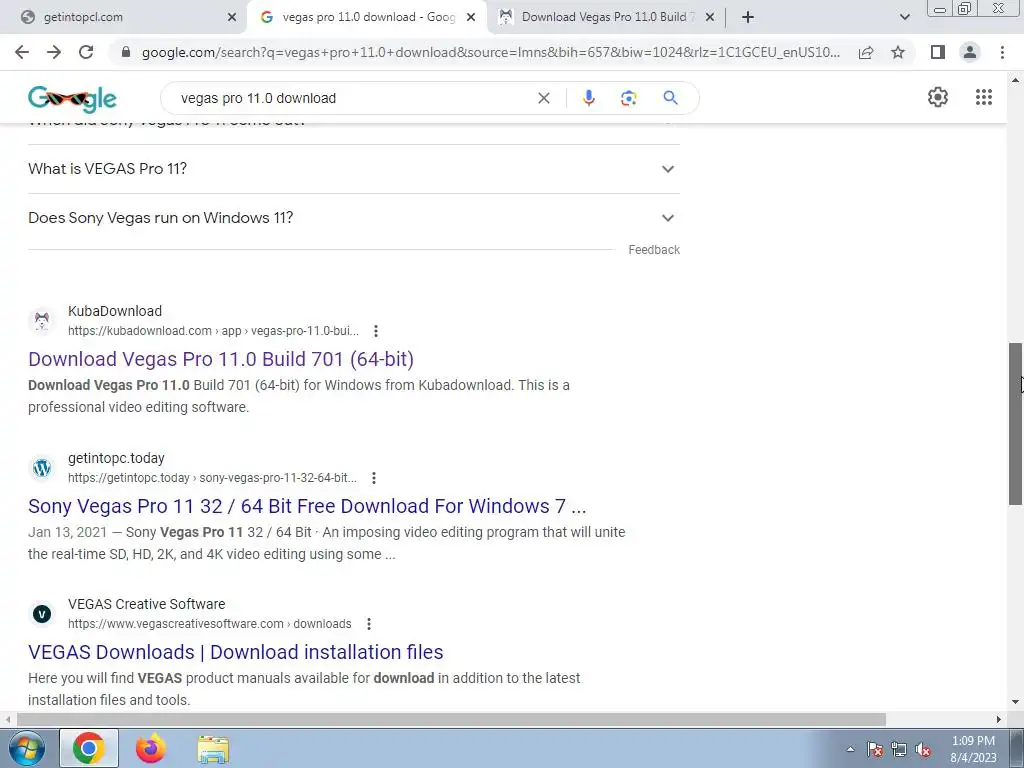Screen dimensions: 1024x768
Task: Open the Google apps grid
Action: pyautogui.click(x=984, y=97)
